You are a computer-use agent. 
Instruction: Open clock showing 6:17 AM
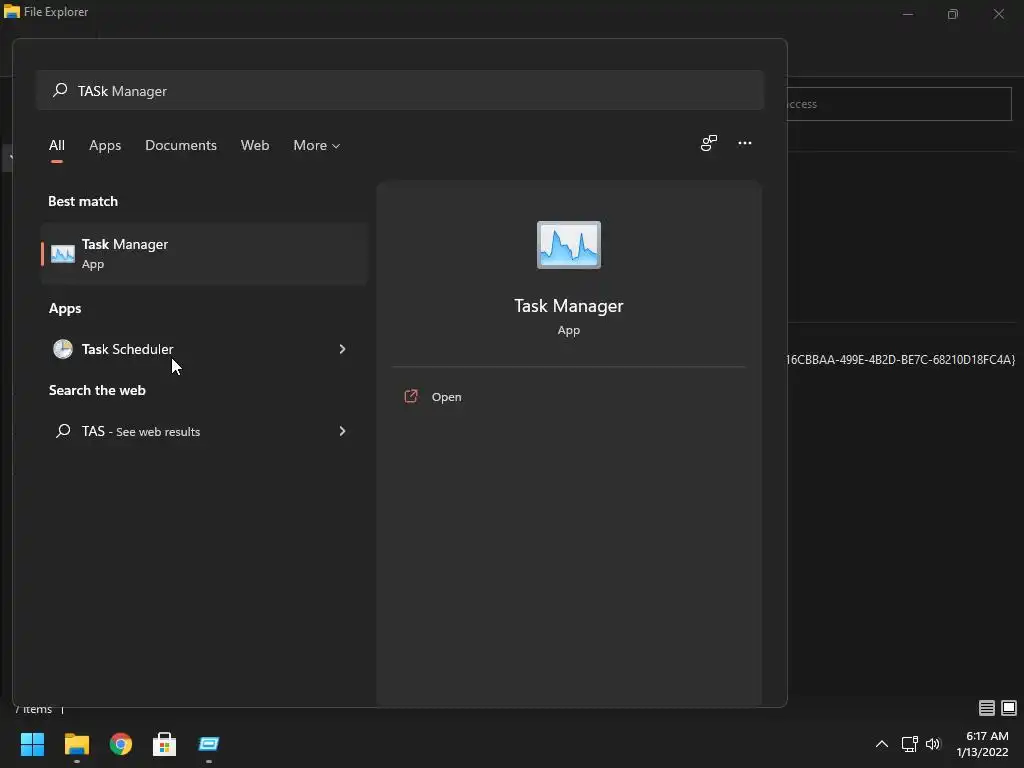click(982, 744)
